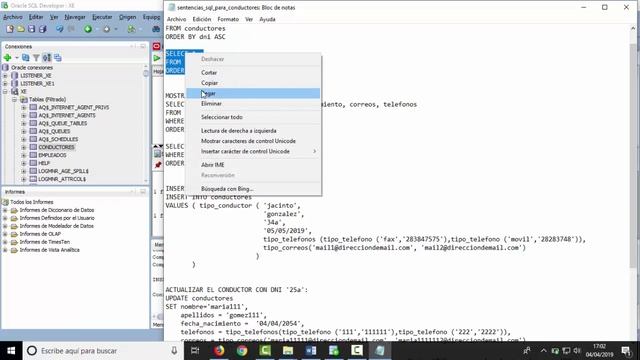This screenshot has height=360, width=640.
Task: Click the green Run Statement play icon
Action: (157, 58)
